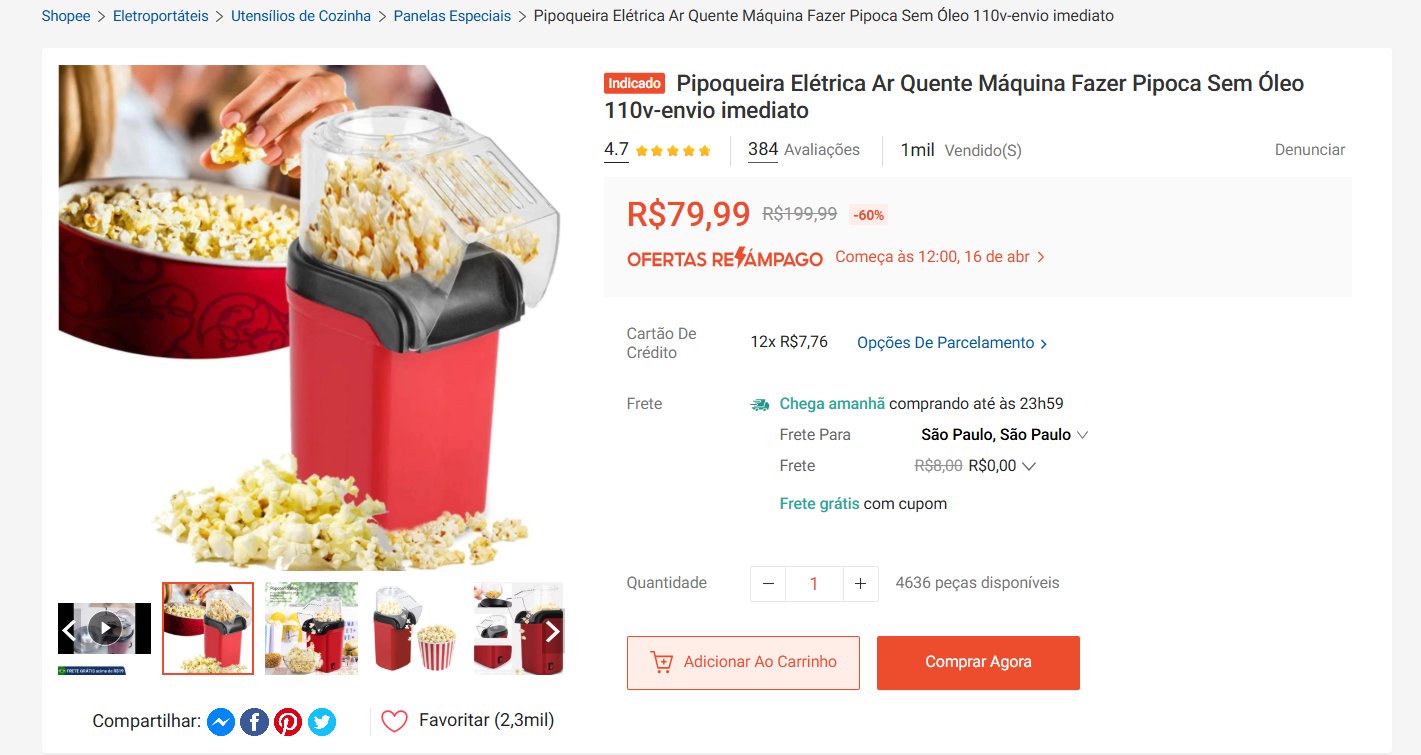Click the quantity input field
Screen dimensions: 1421x755
pyautogui.click(x=814, y=584)
